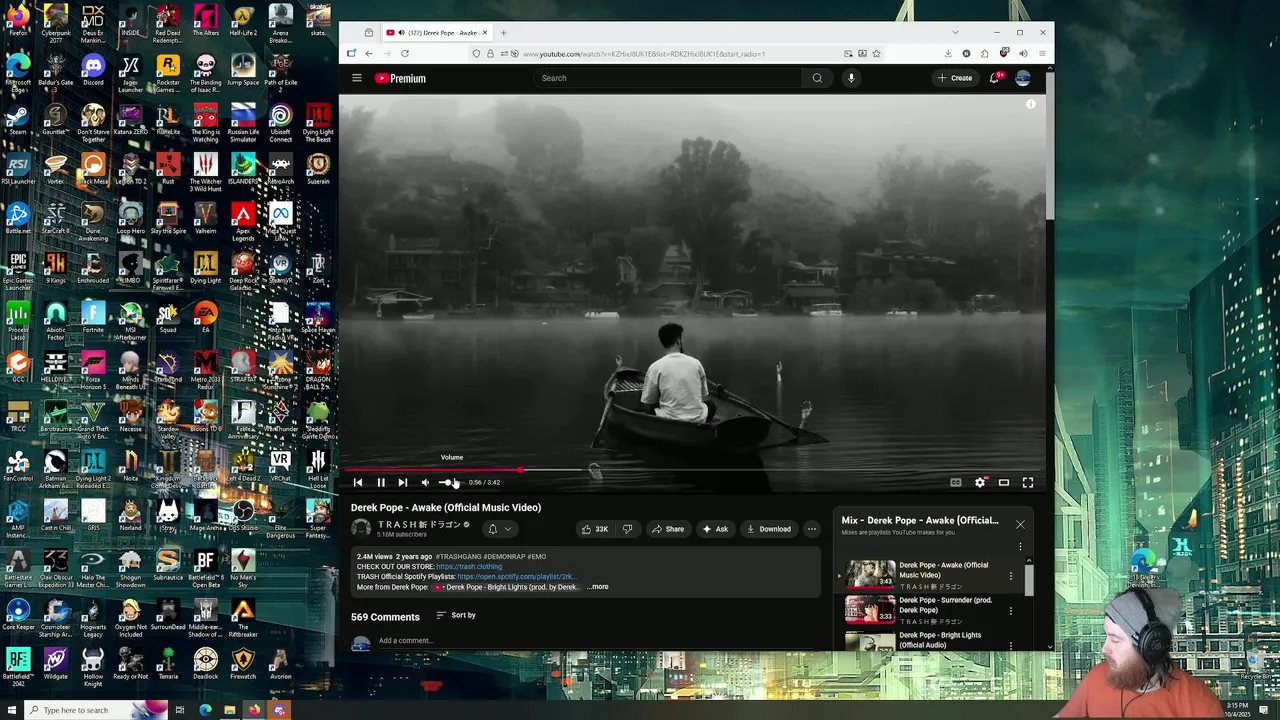Open Ubisoft Connect desktop shortcut
Screen dimensions: 1280x720
(x=280, y=122)
